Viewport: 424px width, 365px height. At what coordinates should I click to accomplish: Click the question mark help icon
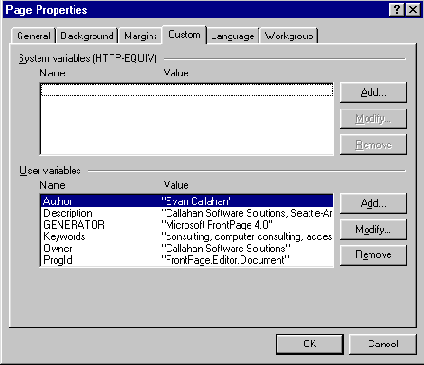(397, 10)
